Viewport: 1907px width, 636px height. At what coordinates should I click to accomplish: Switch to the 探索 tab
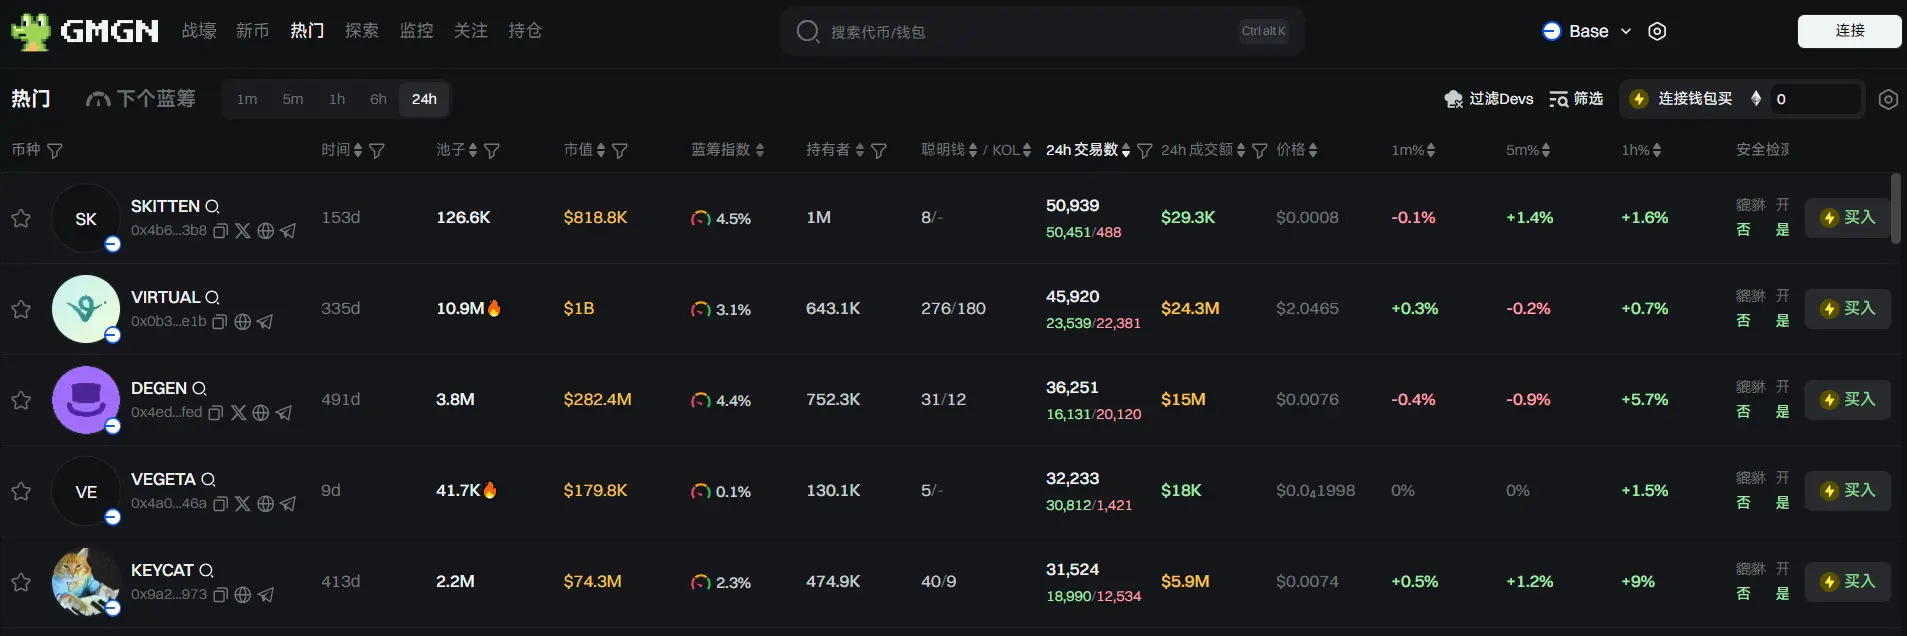[x=362, y=31]
